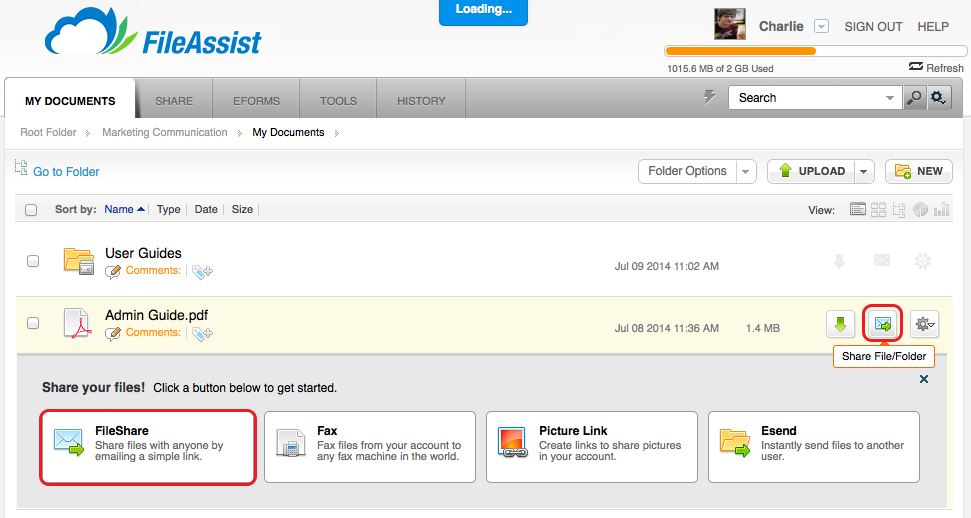Open the HISTORY tab
The image size is (971, 518).
(x=421, y=100)
